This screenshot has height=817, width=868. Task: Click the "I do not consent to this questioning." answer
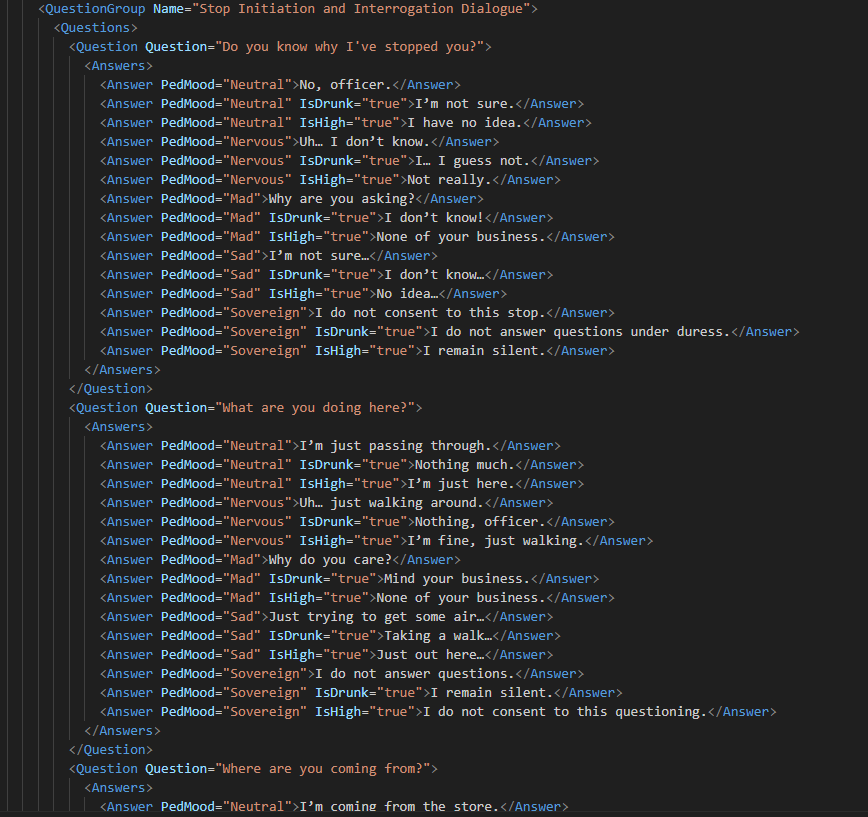tap(563, 712)
